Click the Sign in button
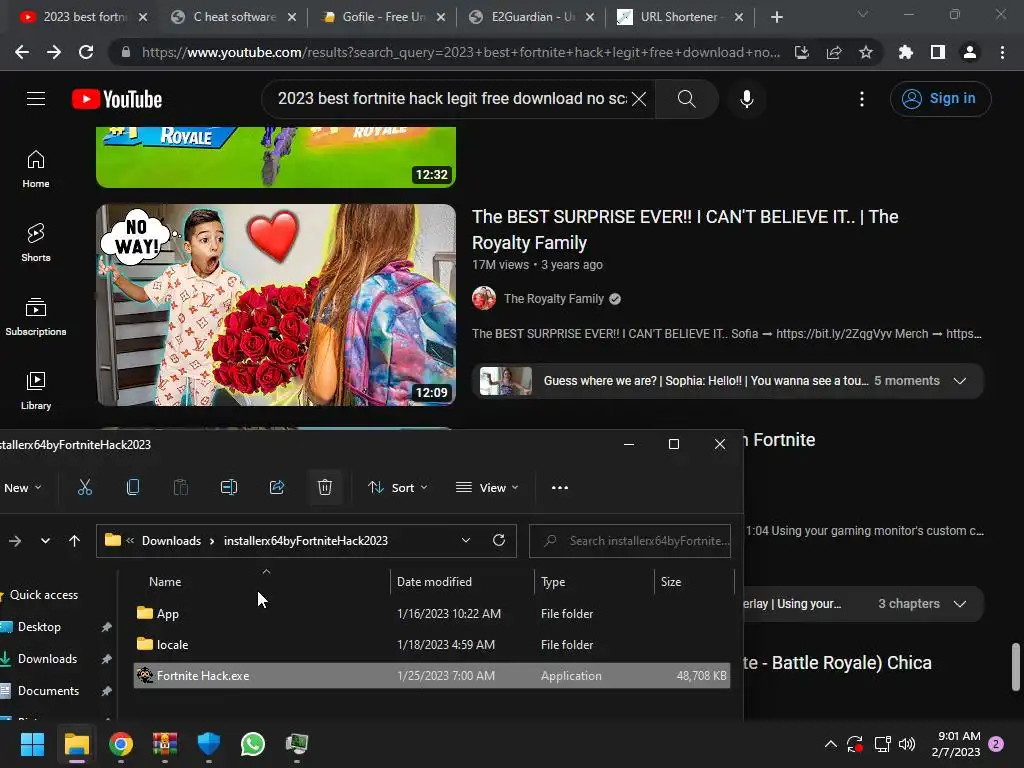Screen dimensions: 1024x768 pos(940,99)
